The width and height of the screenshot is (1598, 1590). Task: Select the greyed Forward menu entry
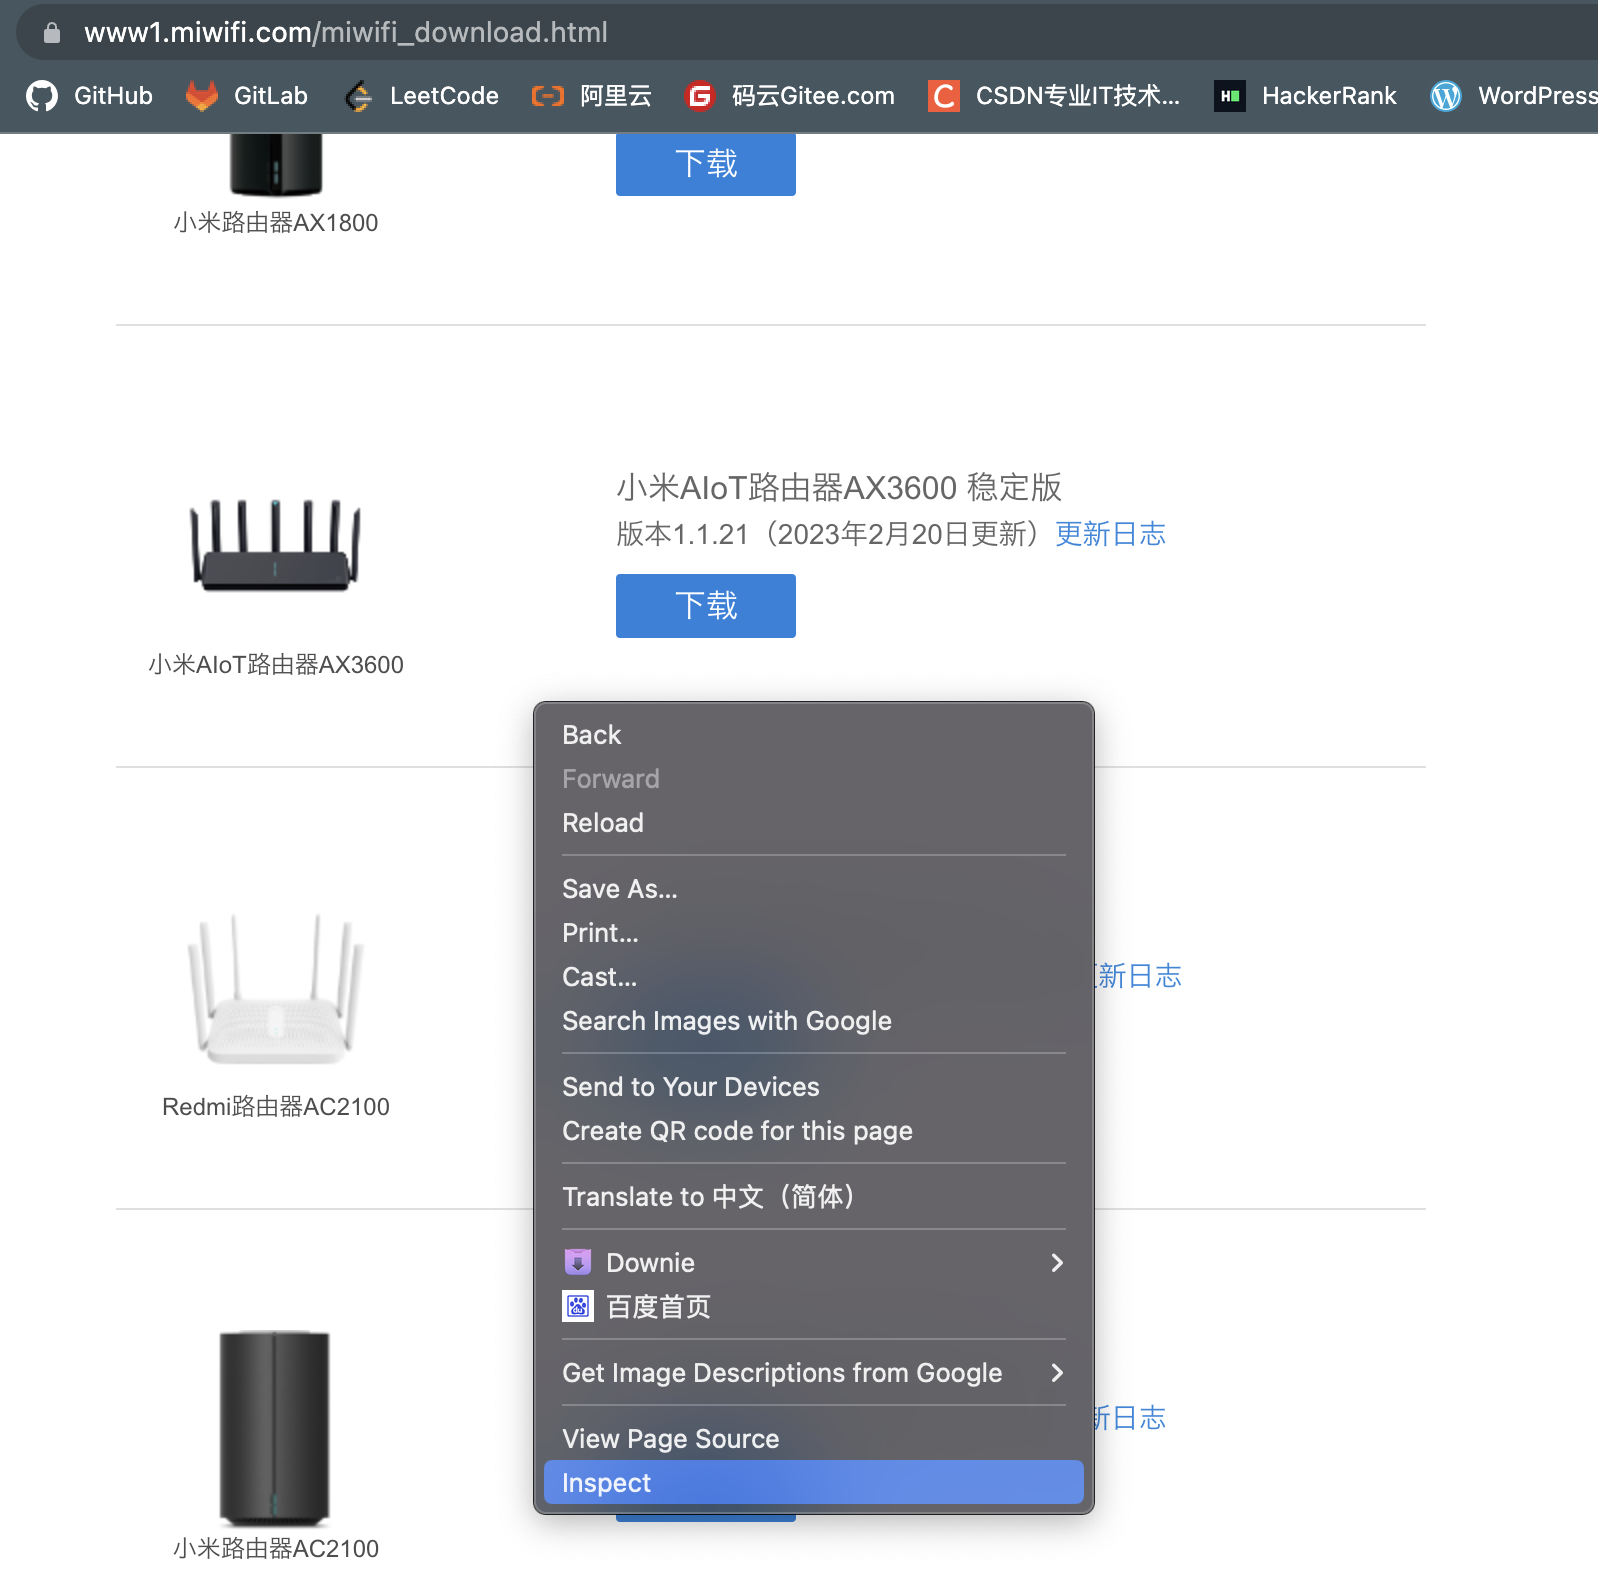[x=814, y=779]
